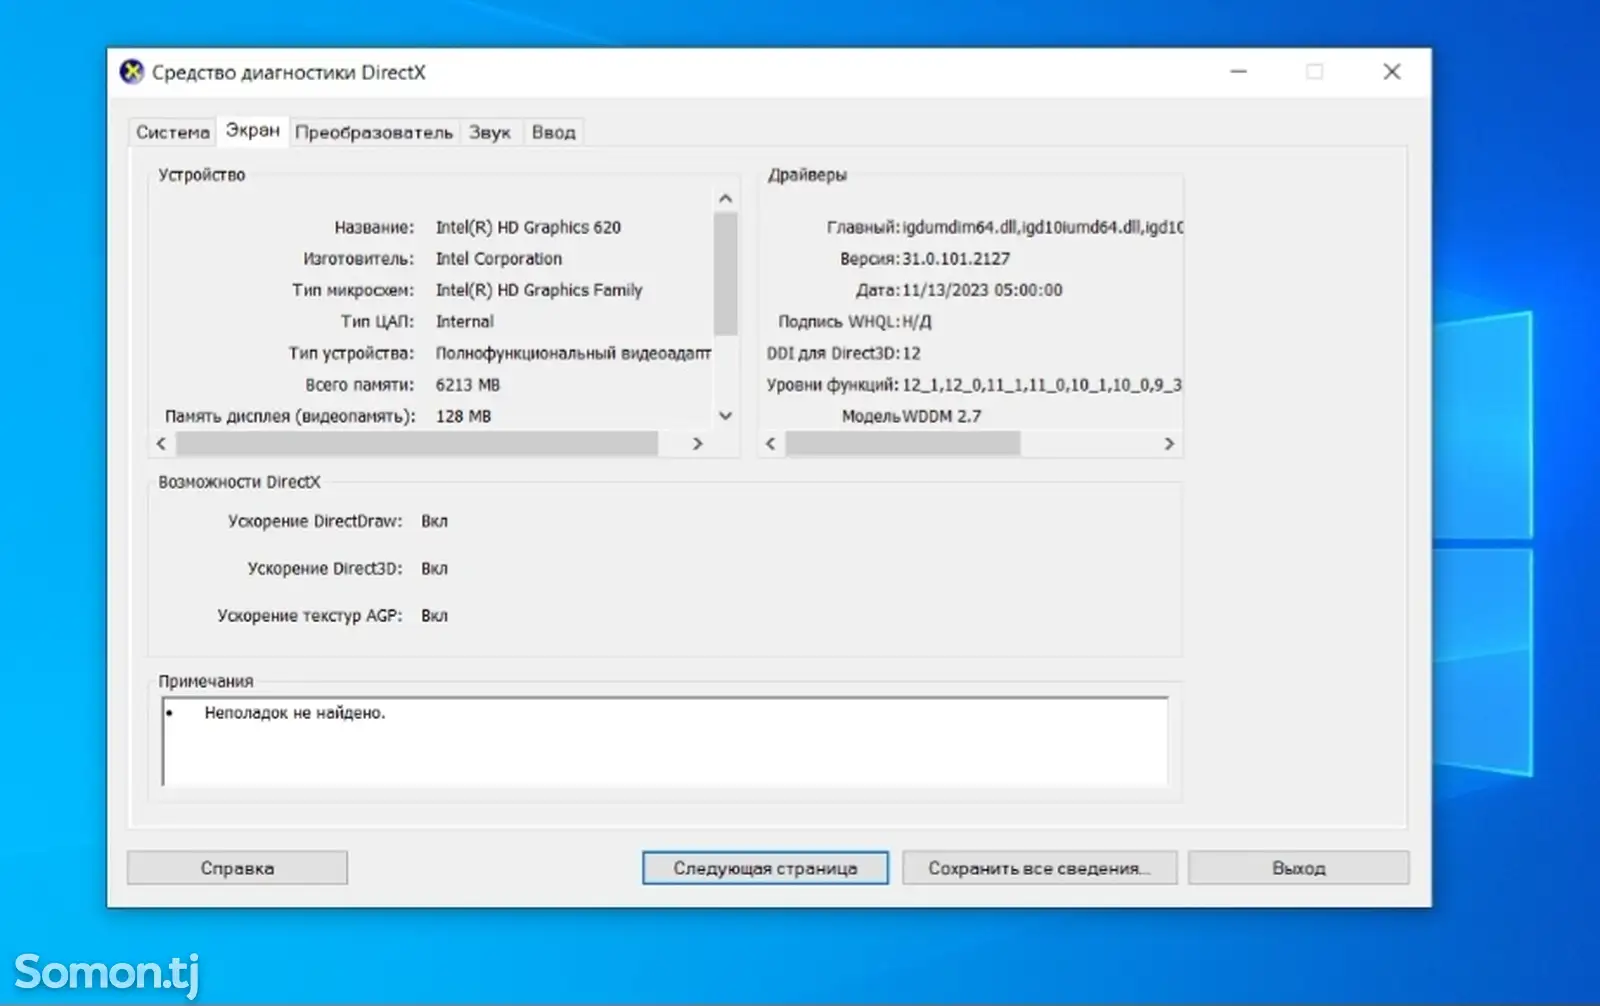Click inside the Примечания notes box
This screenshot has width=1600, height=1006.
pos(665,741)
